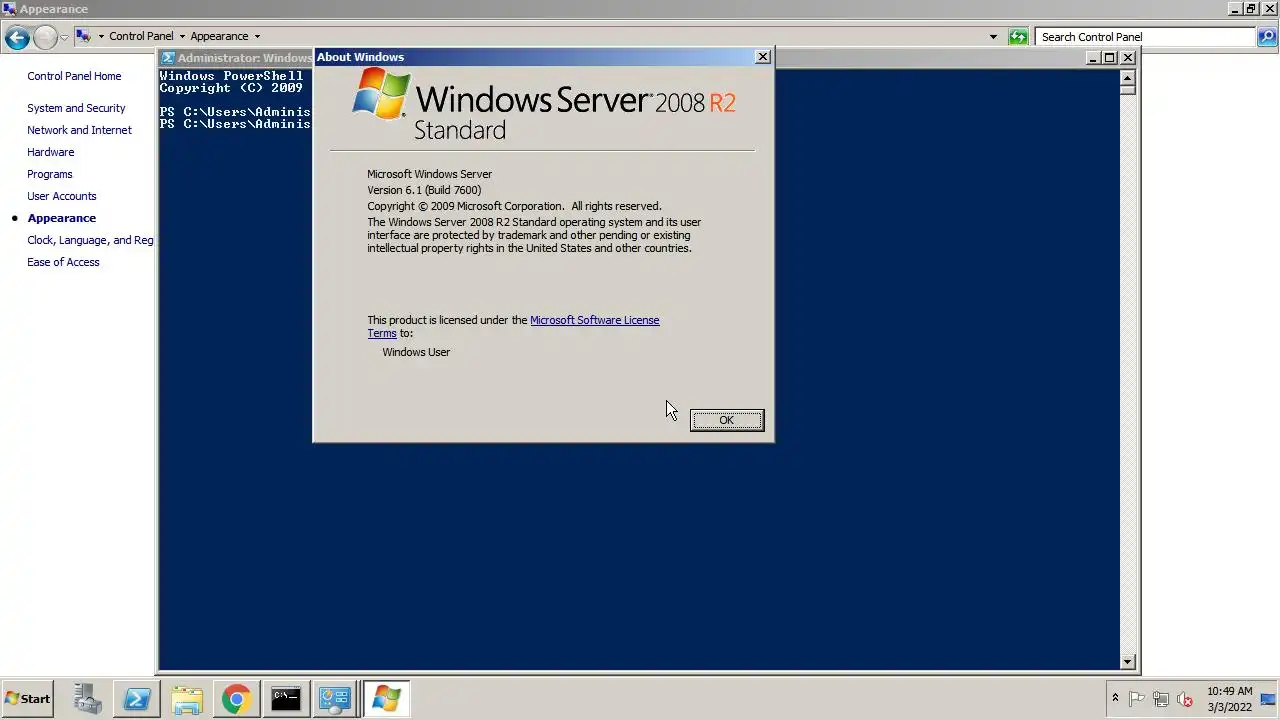Image resolution: width=1280 pixels, height=720 pixels.
Task: Open Control Panel Home link
Action: pyautogui.click(x=74, y=76)
